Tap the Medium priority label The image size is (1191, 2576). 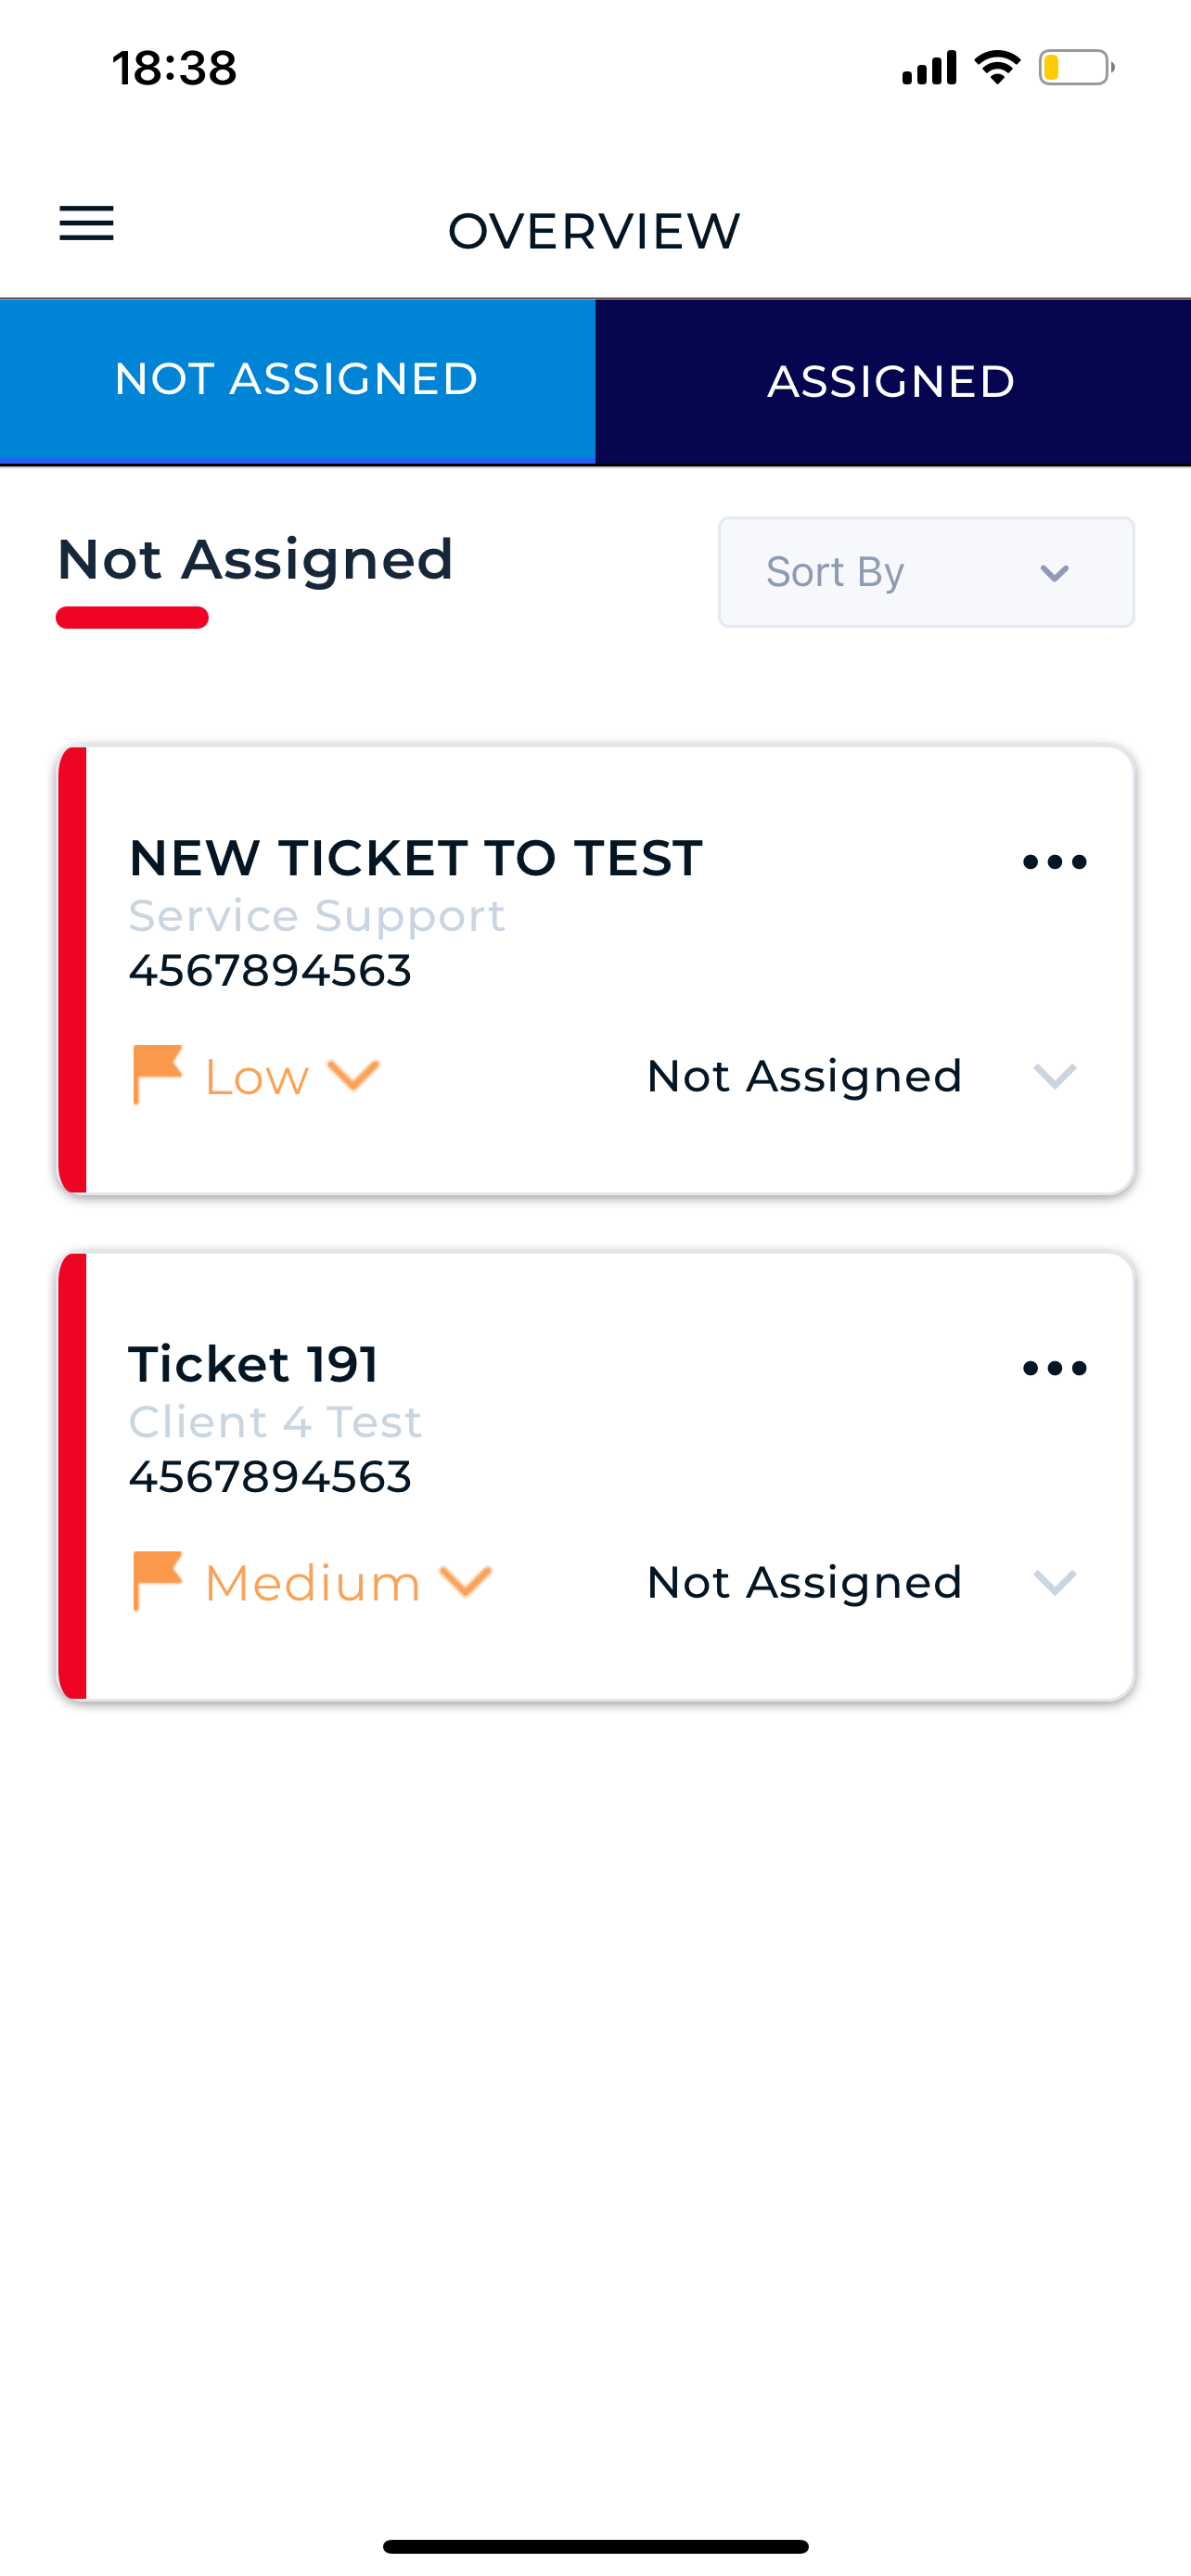pyautogui.click(x=312, y=1583)
